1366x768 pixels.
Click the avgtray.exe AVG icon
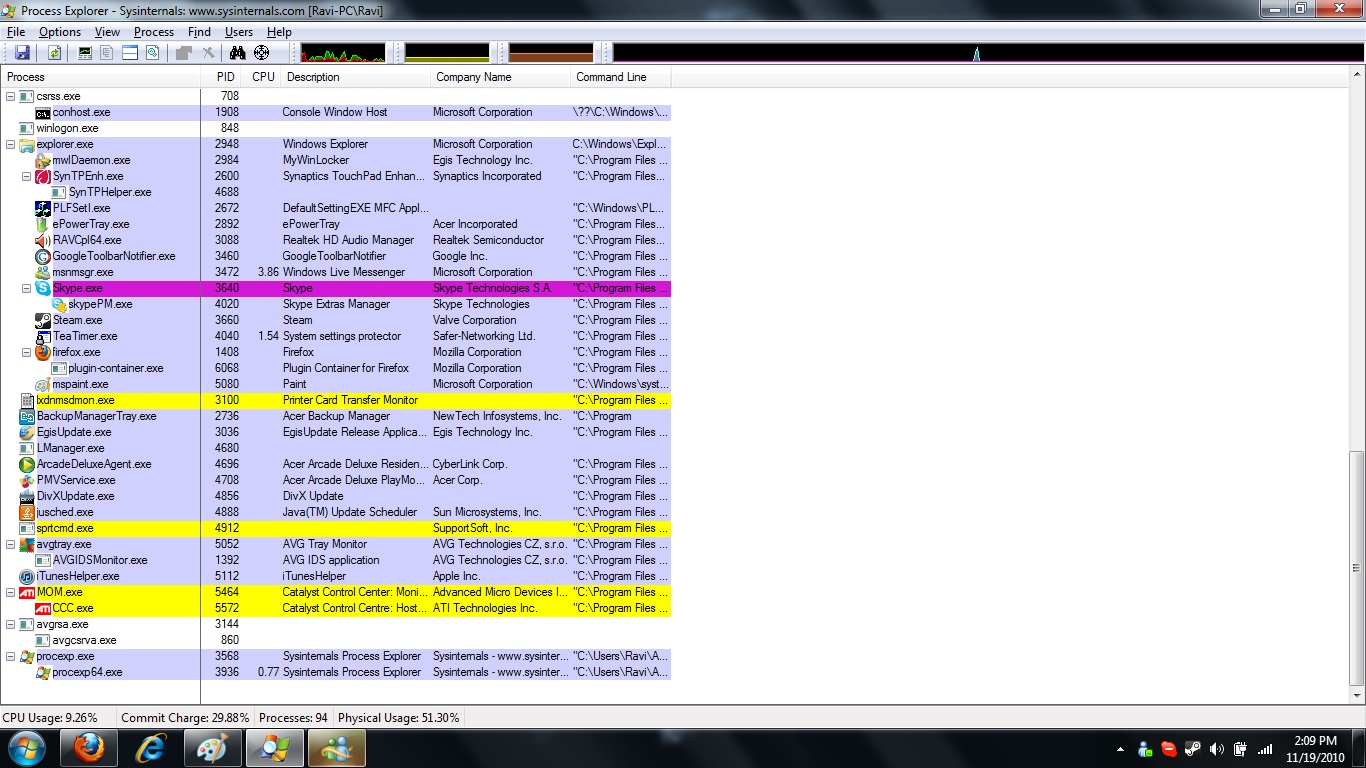pyautogui.click(x=27, y=544)
